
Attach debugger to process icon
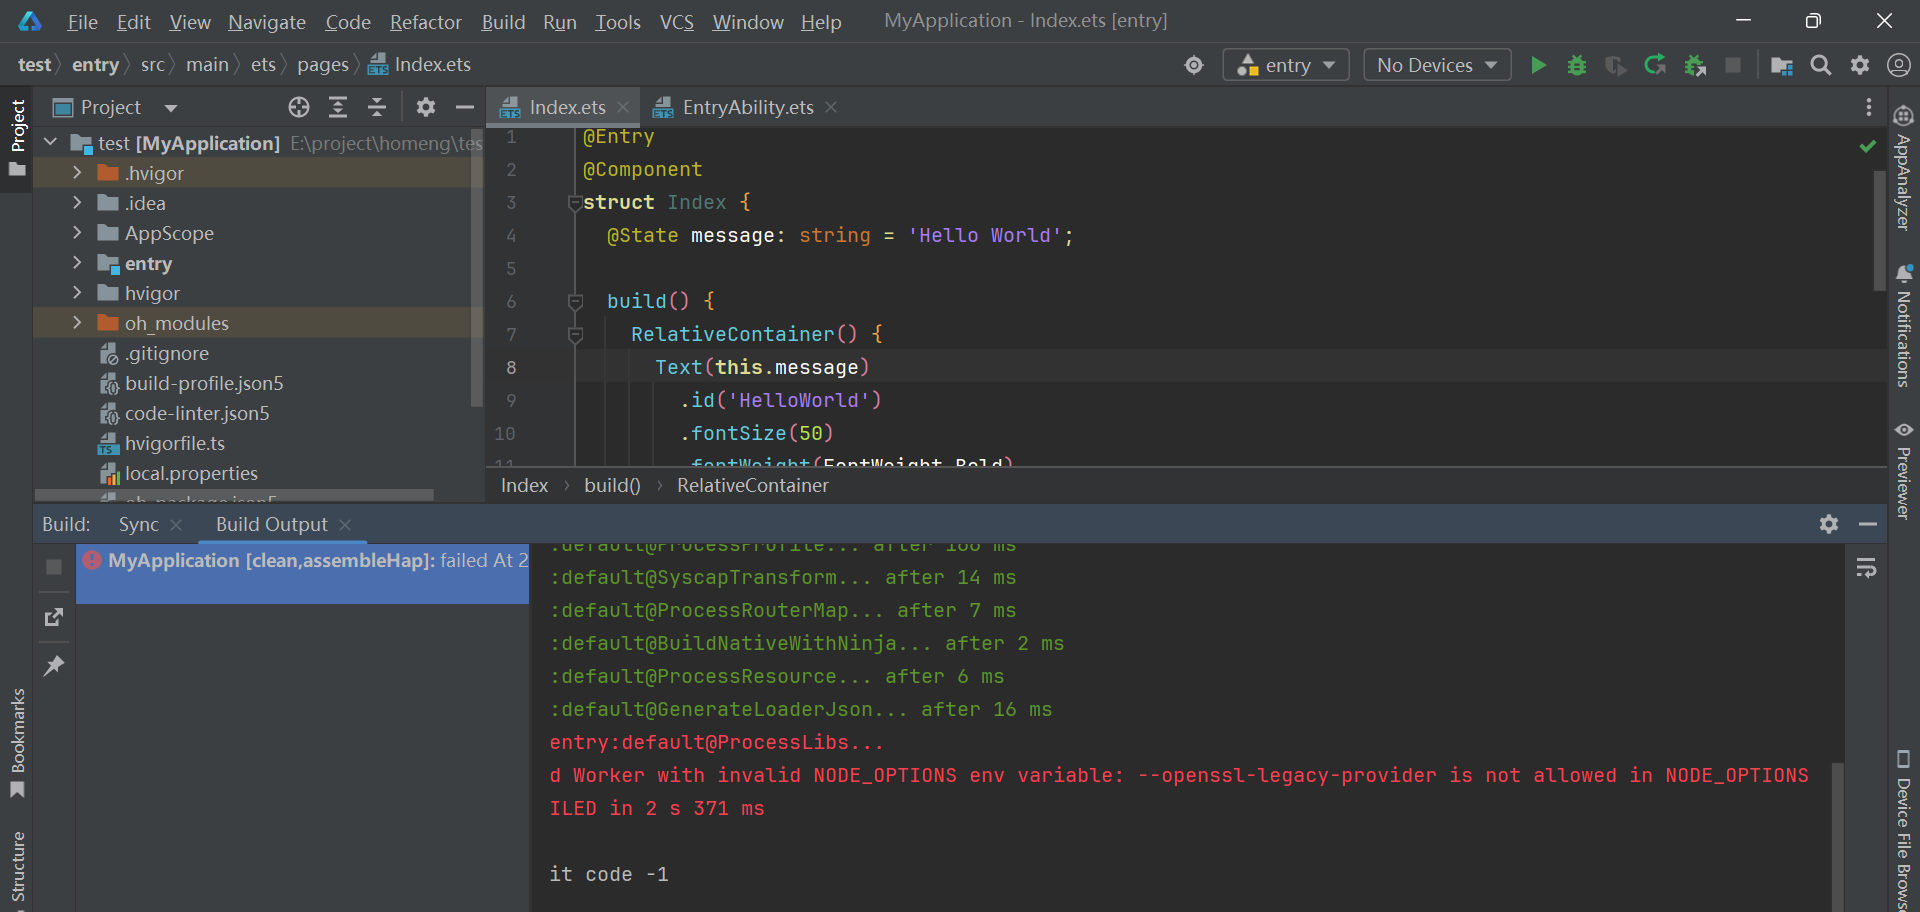tap(1695, 65)
